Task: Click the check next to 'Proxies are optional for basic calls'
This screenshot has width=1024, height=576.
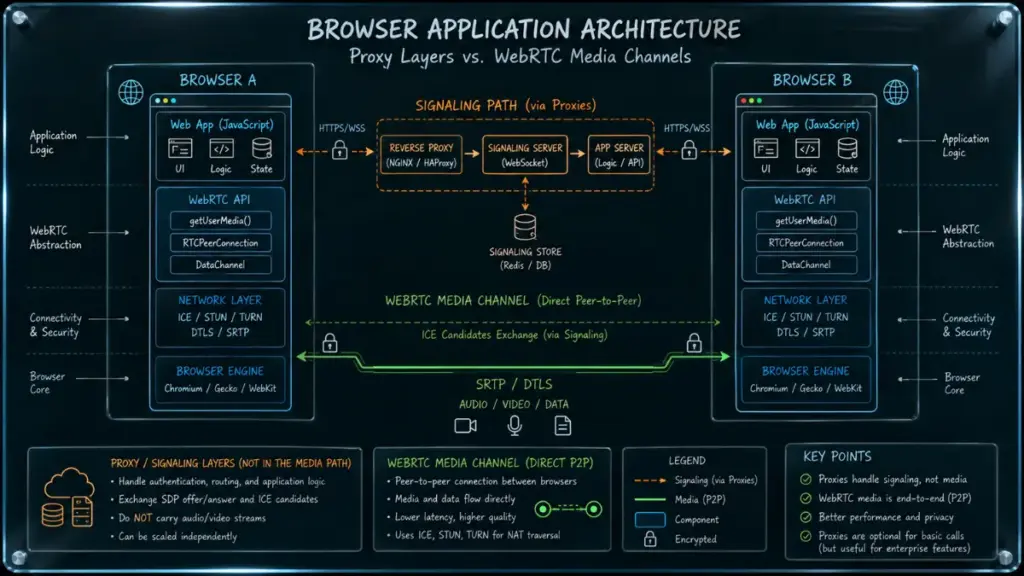Action: (806, 536)
